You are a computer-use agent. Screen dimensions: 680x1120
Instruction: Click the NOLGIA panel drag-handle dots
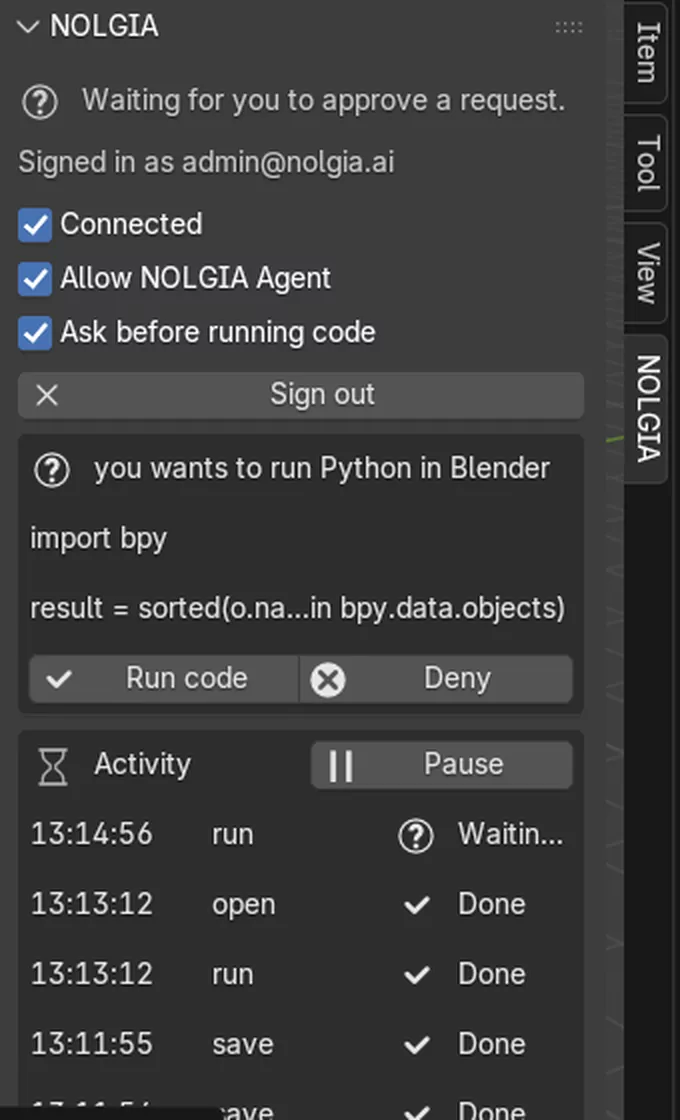click(569, 27)
